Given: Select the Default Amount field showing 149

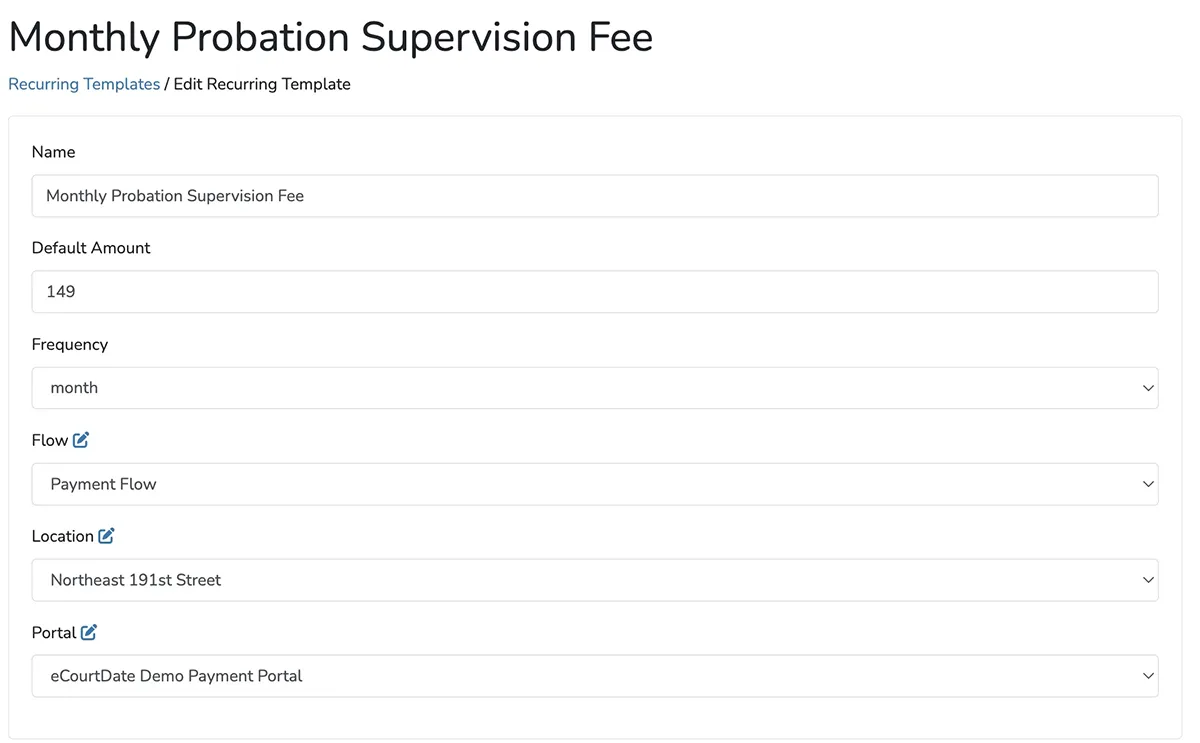Looking at the screenshot, I should [595, 291].
